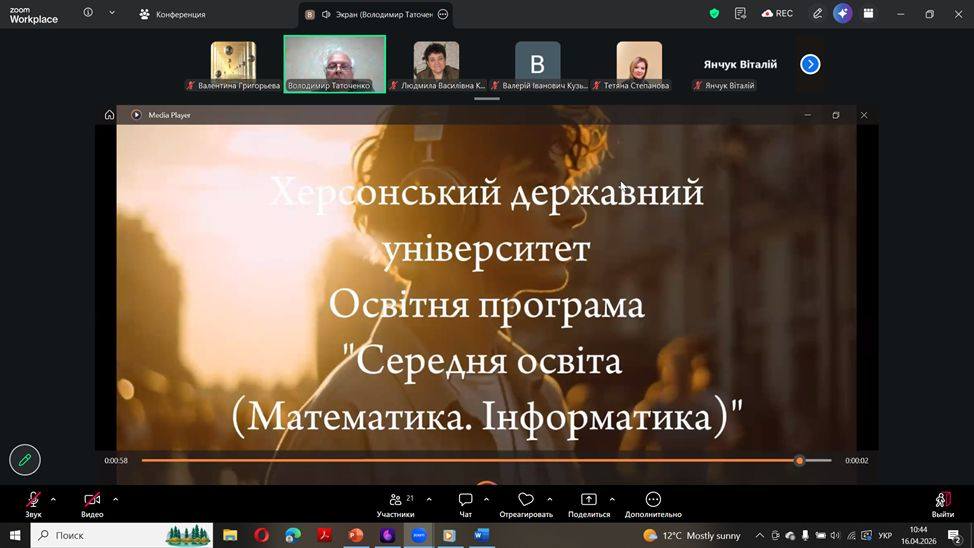Select Володимир Таточенко video thumbnail
The width and height of the screenshot is (974, 548).
click(334, 64)
